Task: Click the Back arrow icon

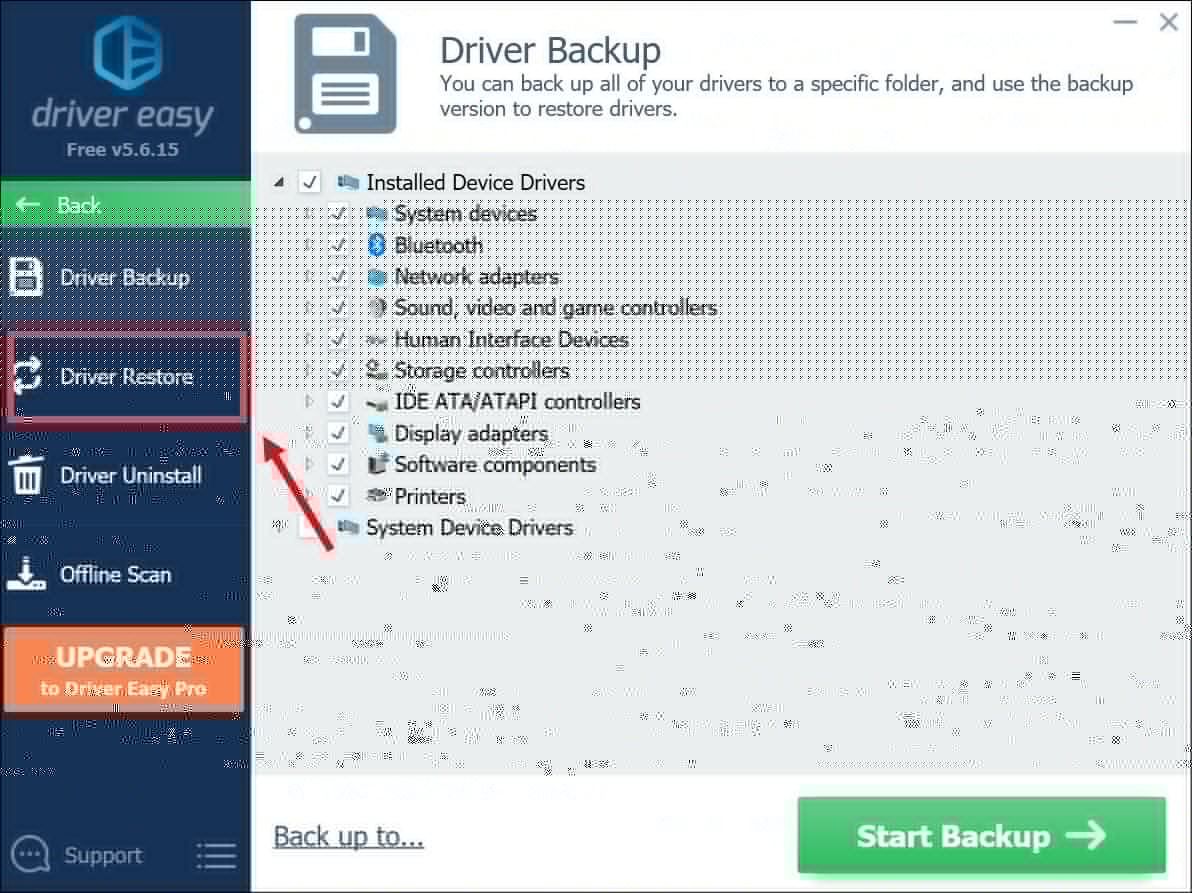Action: 28,204
